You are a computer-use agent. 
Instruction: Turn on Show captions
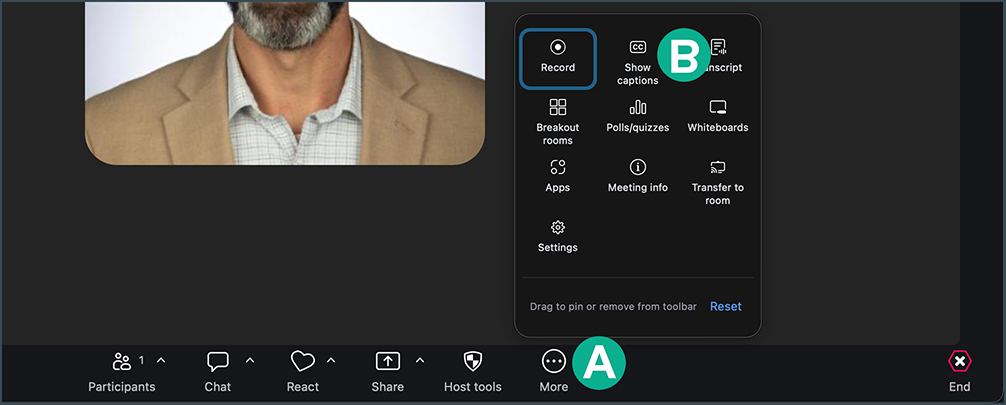coord(637,63)
